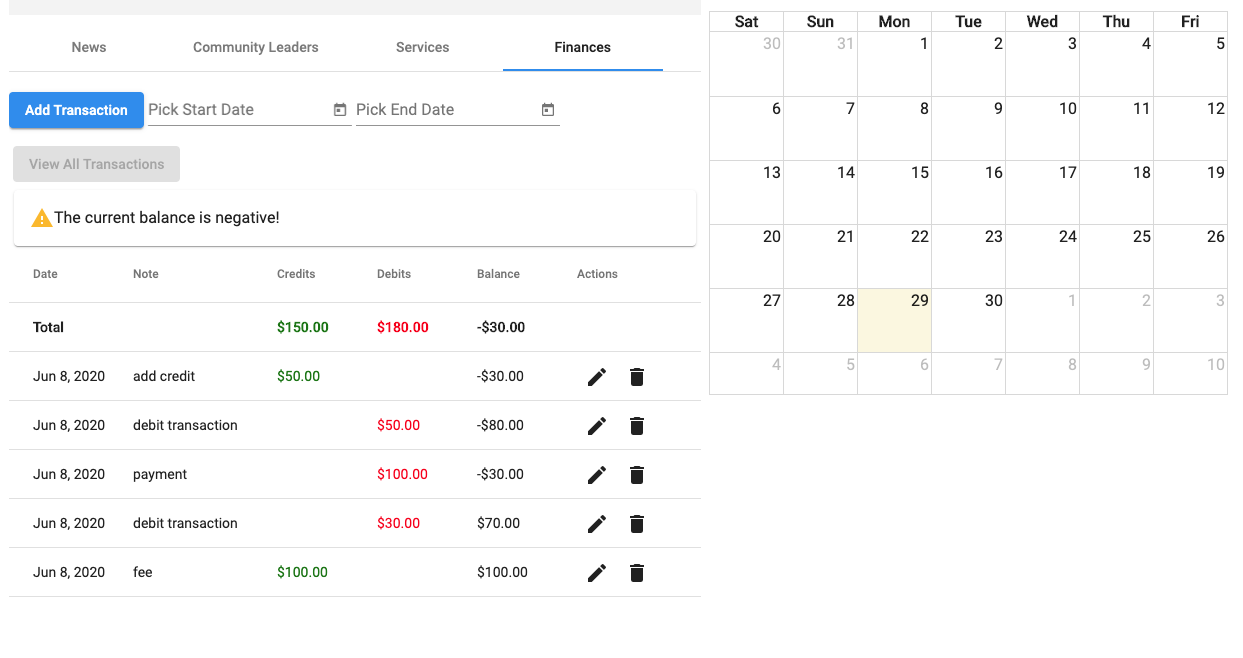Delete the 'fee' transaction
The height and width of the screenshot is (658, 1243).
(637, 573)
